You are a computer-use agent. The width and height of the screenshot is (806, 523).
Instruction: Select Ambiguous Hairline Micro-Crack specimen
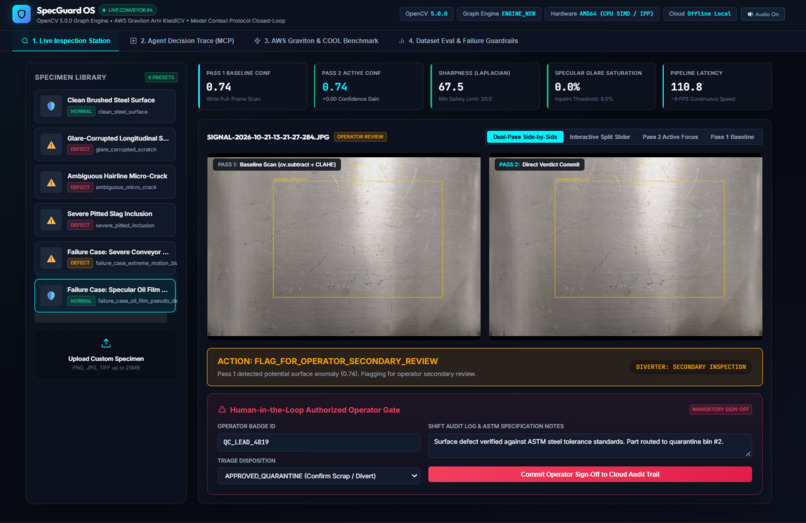point(105,182)
